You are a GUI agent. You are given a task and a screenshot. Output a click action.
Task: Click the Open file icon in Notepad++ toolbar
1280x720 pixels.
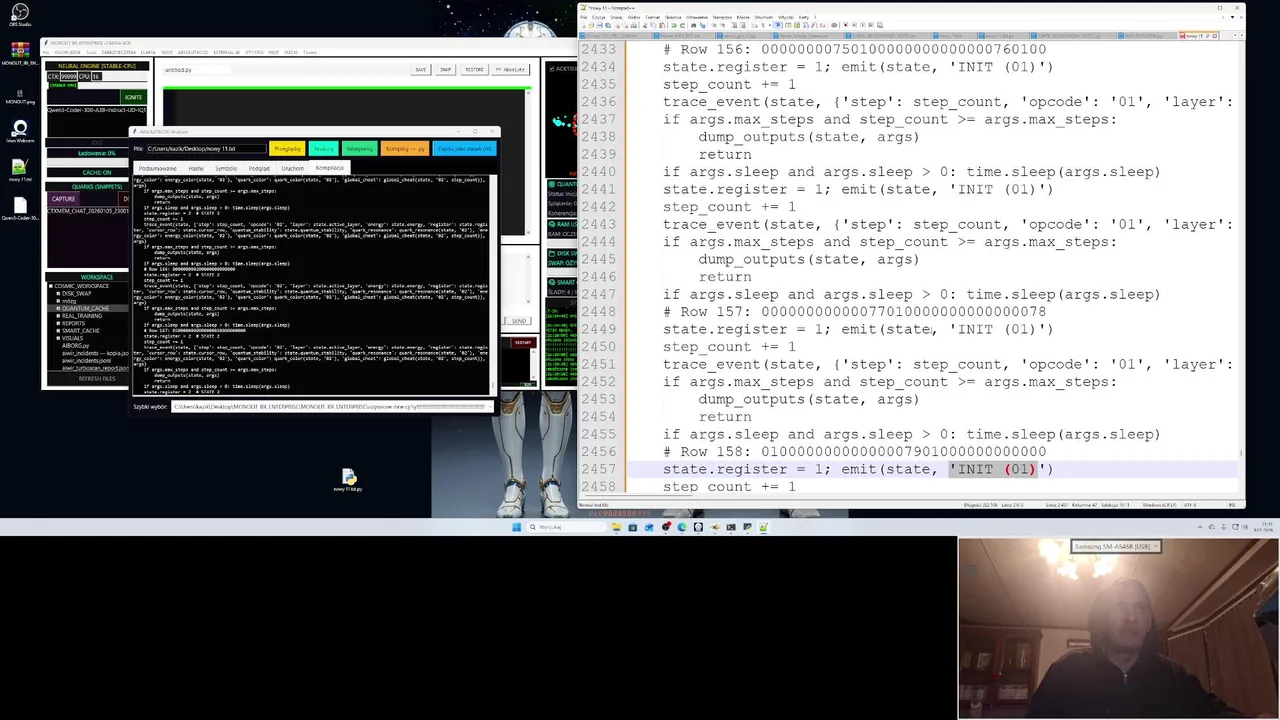coord(591,25)
